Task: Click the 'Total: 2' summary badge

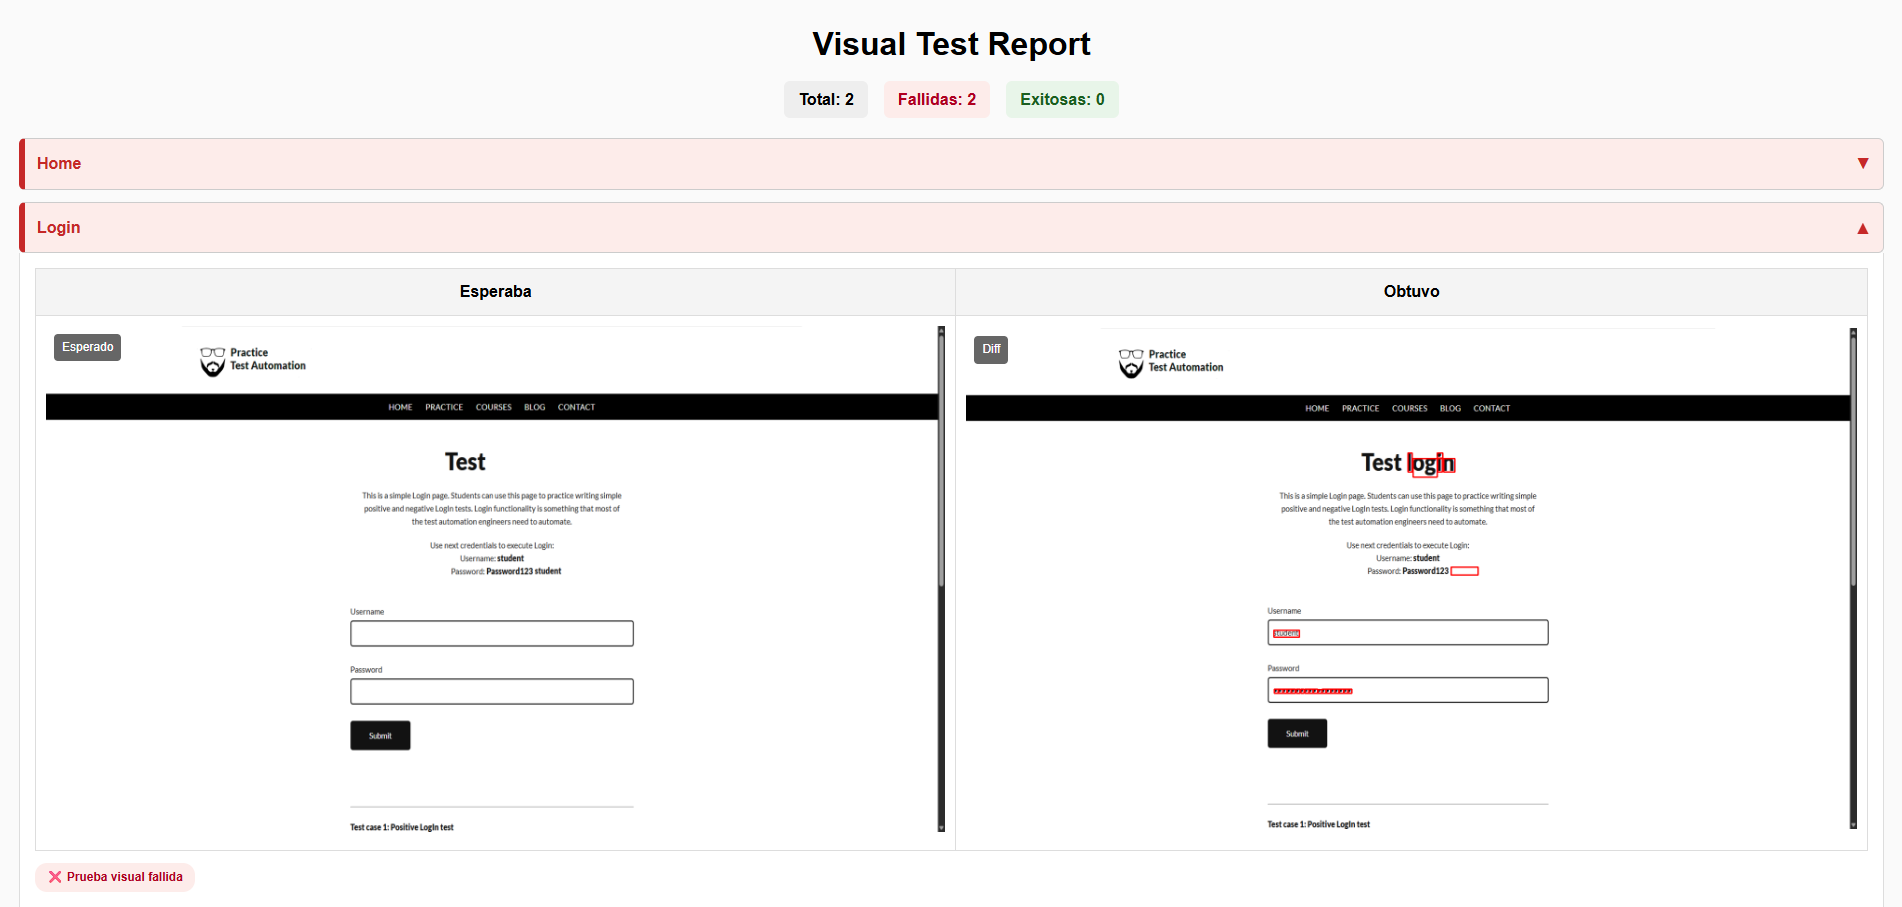Action: point(825,99)
